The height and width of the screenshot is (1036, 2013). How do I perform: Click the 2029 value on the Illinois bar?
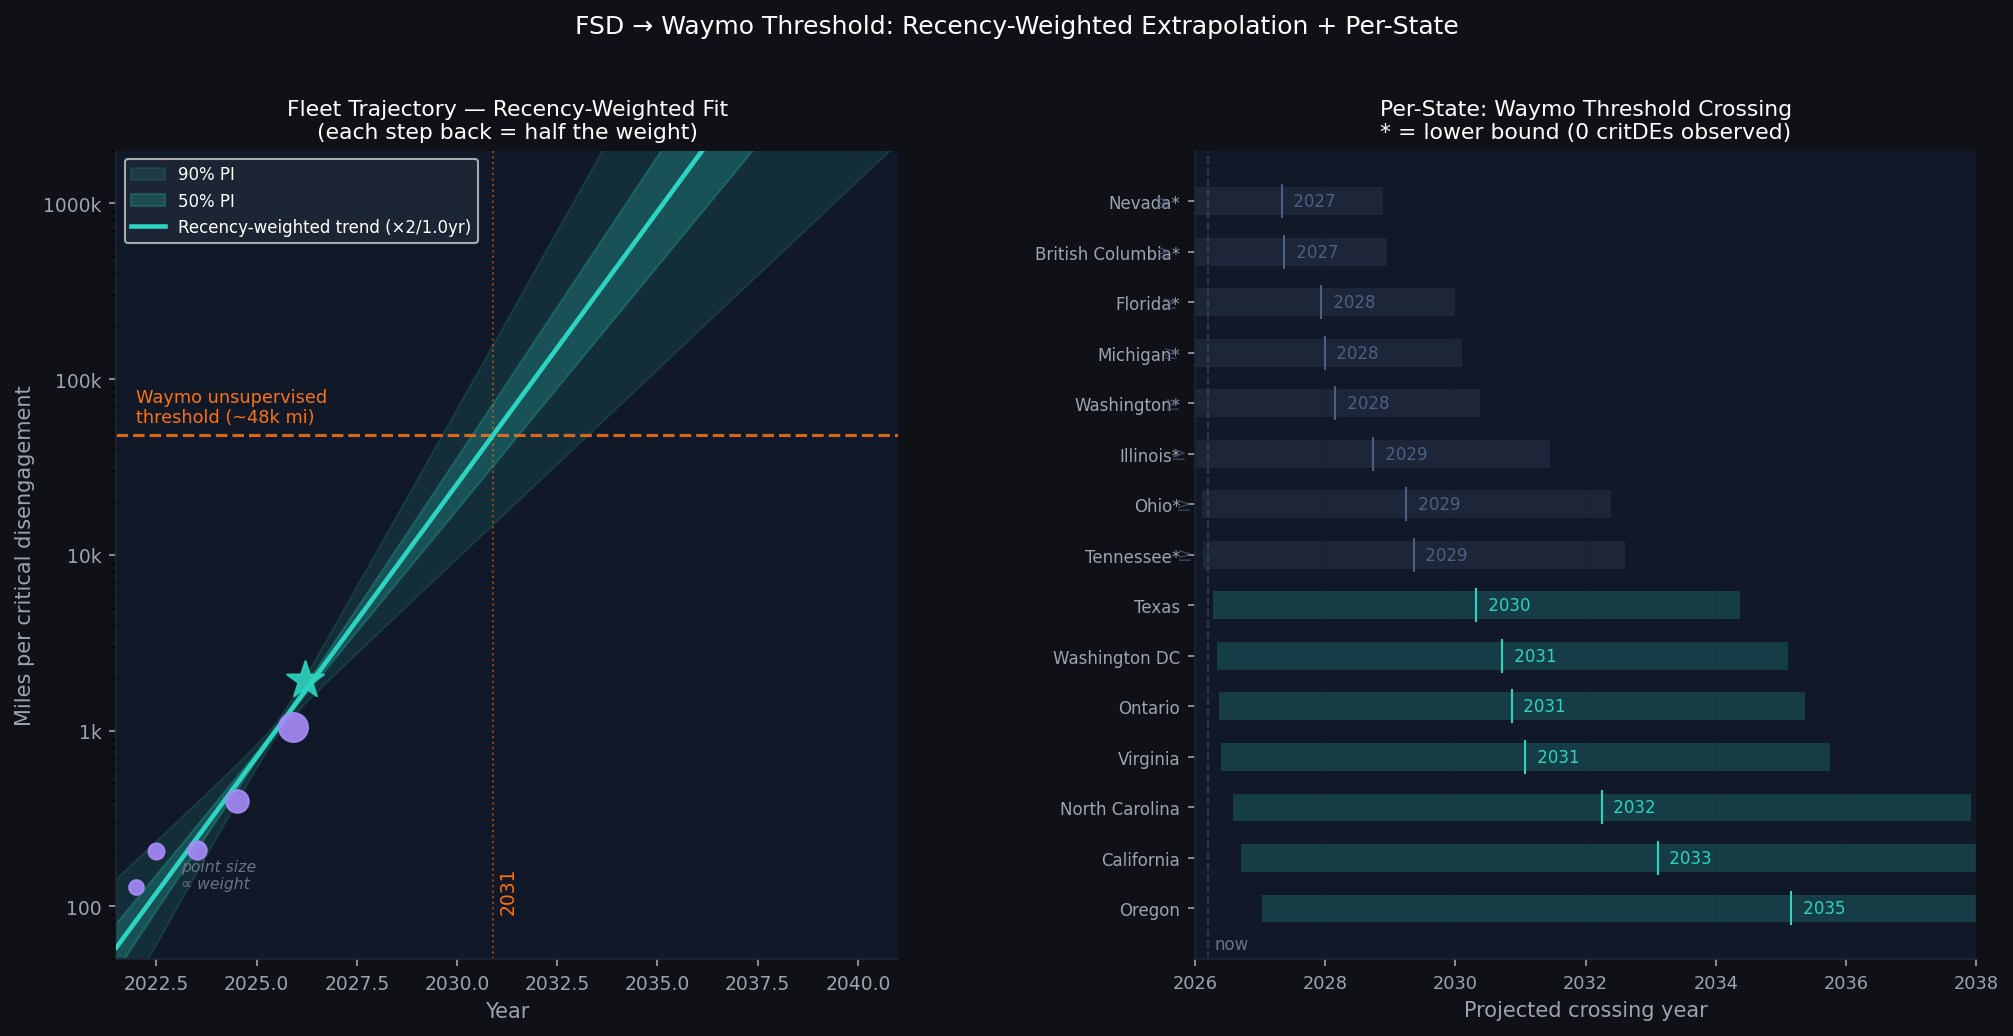1406,454
